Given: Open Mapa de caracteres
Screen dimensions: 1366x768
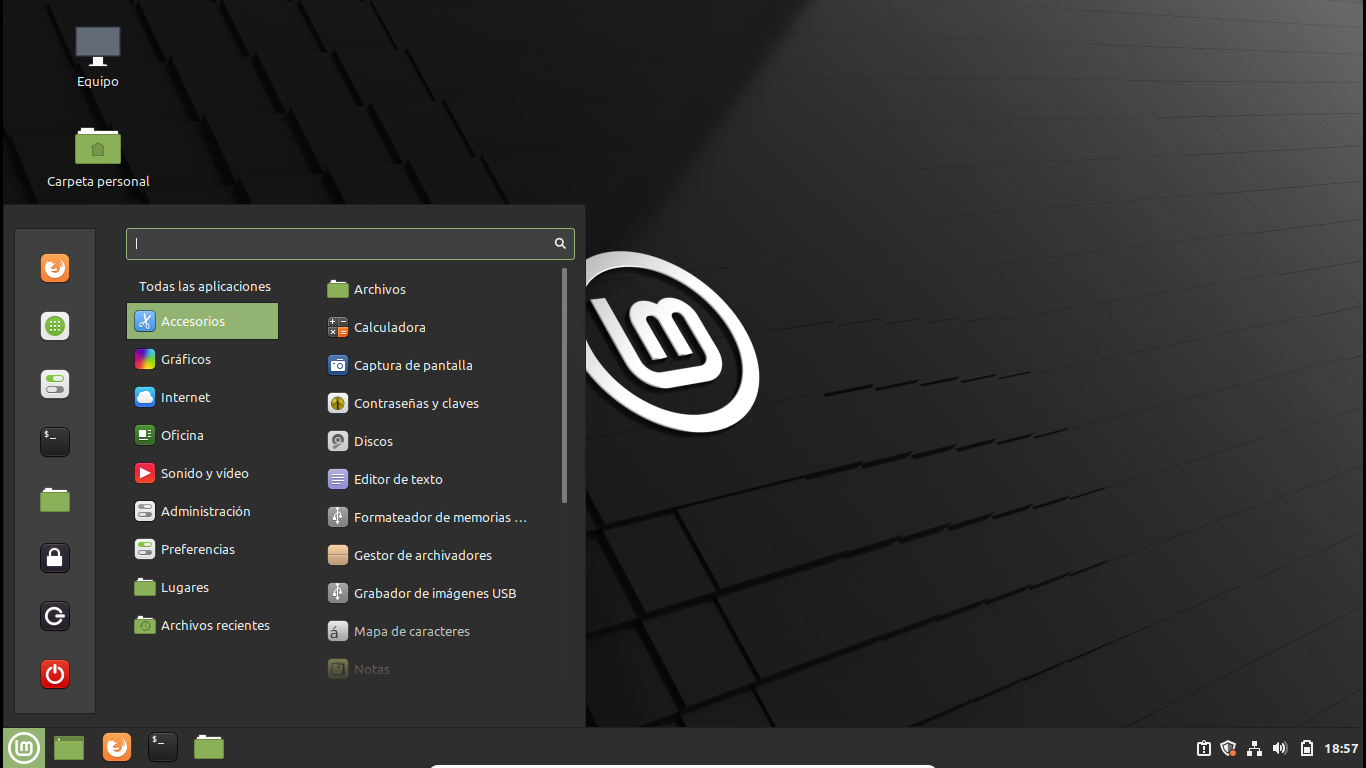Looking at the screenshot, I should tap(440, 631).
